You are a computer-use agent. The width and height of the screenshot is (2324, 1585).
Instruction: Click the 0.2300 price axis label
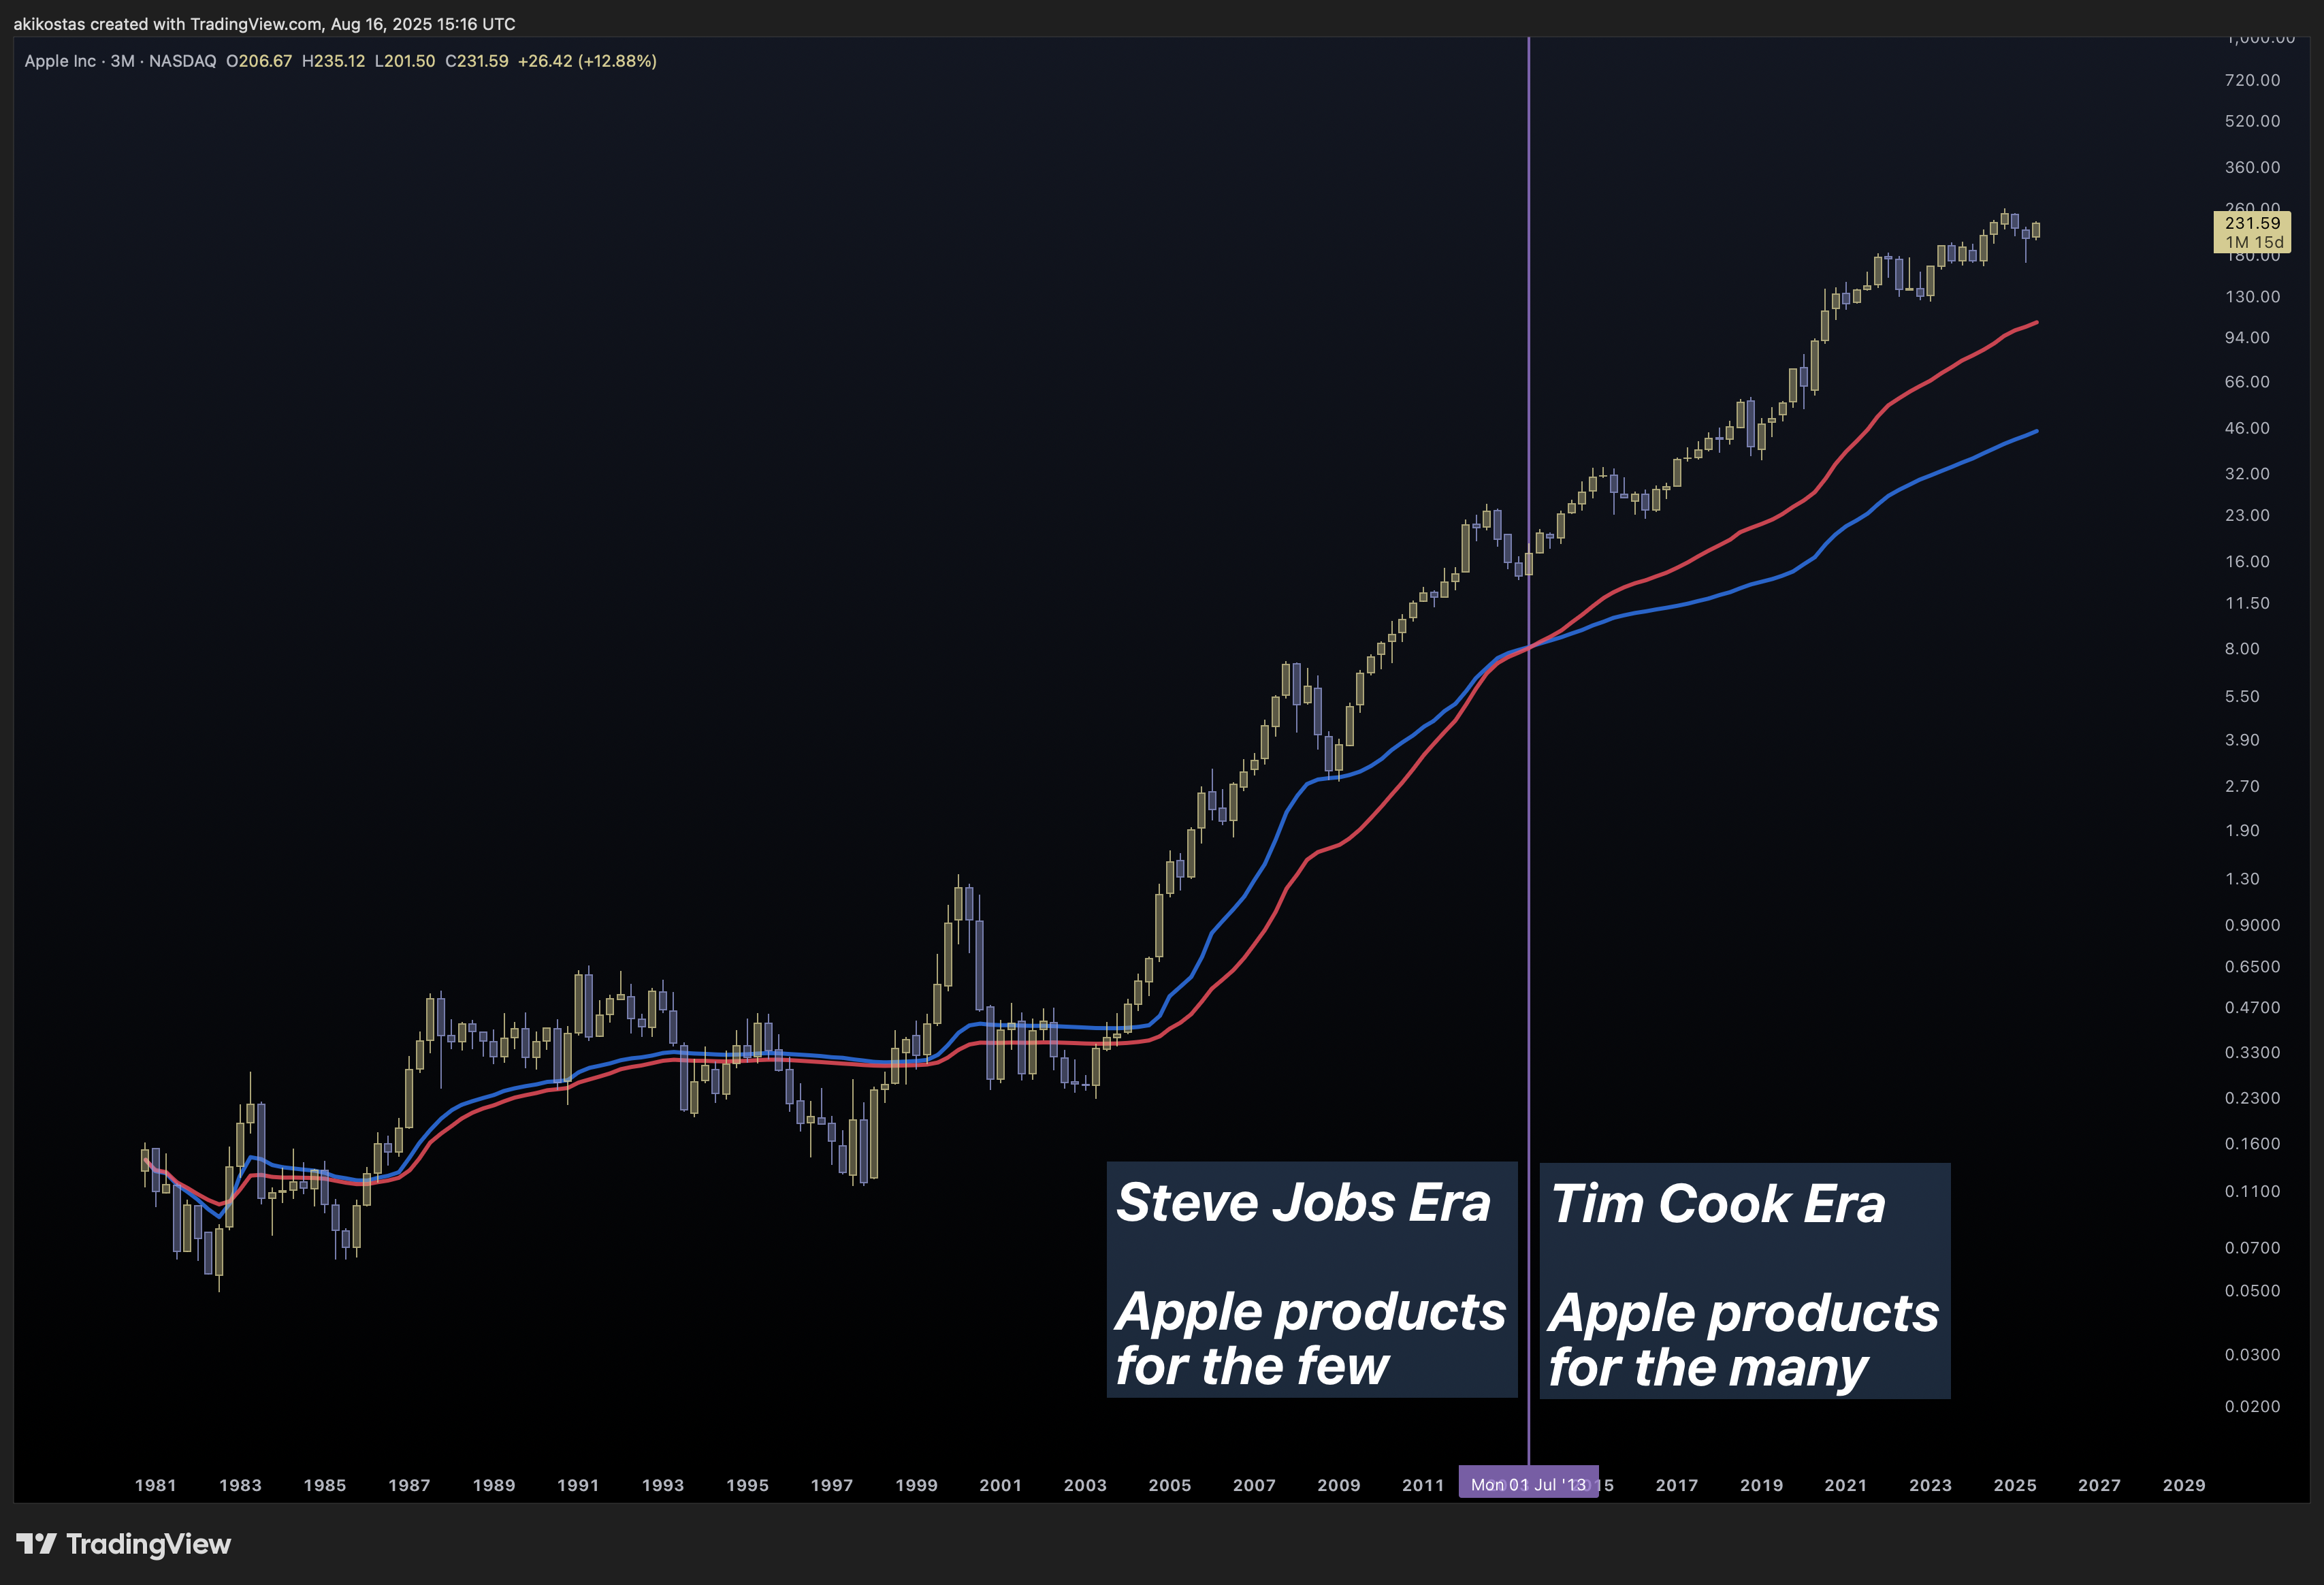click(2252, 1098)
